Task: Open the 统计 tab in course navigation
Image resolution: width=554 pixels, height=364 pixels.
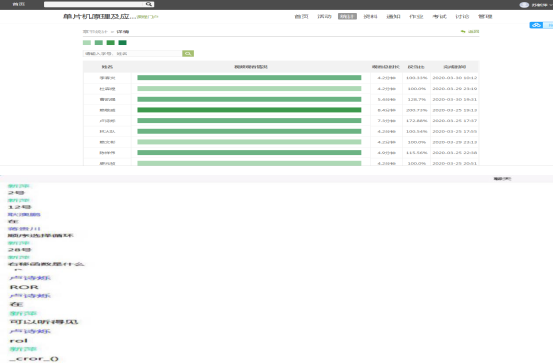Action: coord(347,16)
